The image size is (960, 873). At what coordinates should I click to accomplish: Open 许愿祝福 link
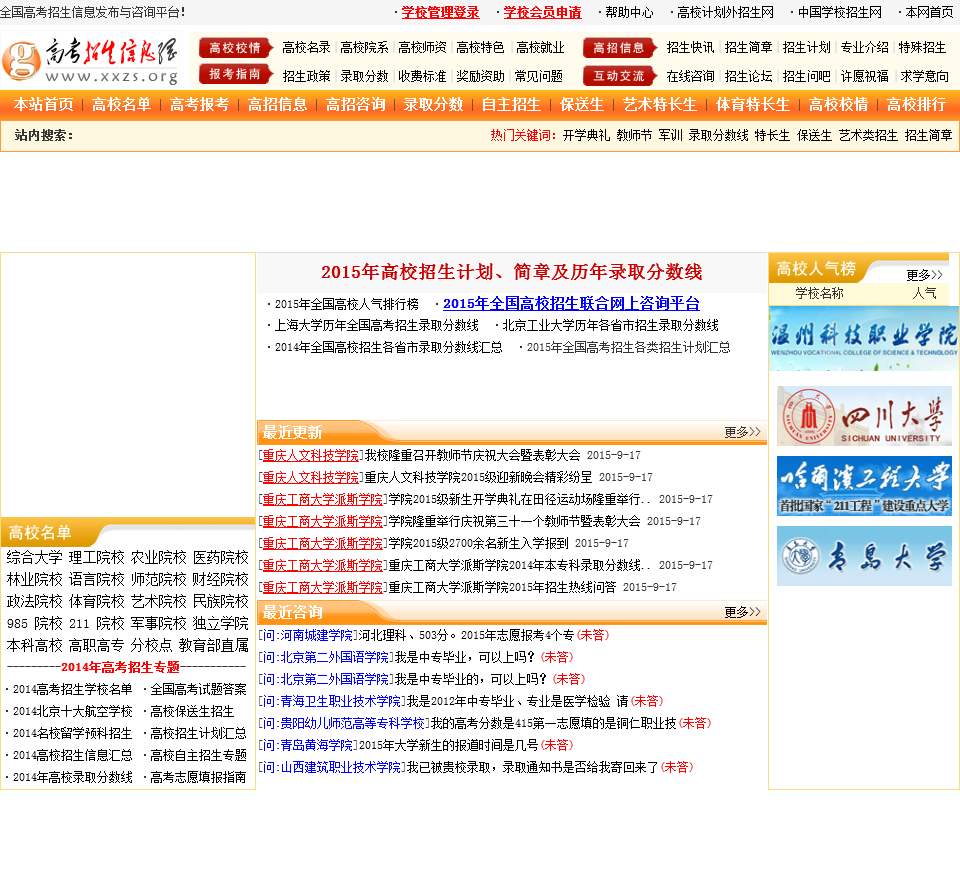[864, 76]
